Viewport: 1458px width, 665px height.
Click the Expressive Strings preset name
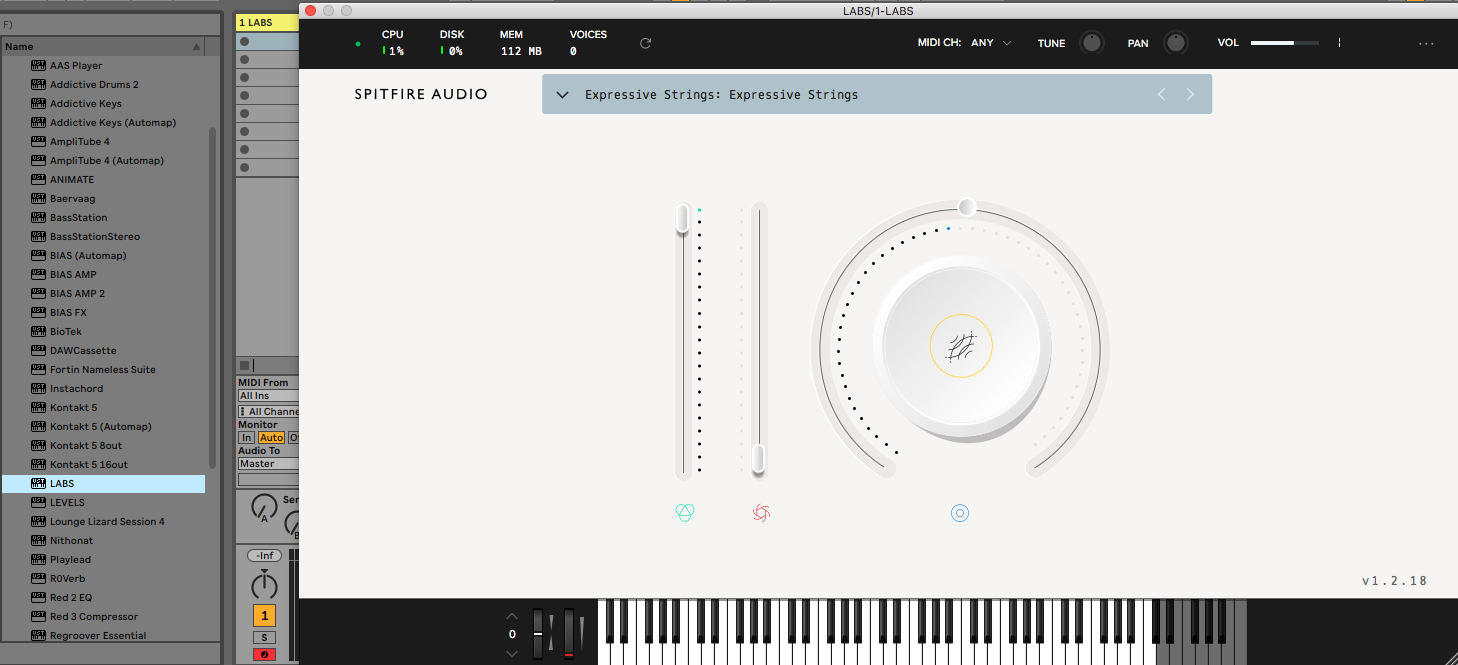pos(721,95)
